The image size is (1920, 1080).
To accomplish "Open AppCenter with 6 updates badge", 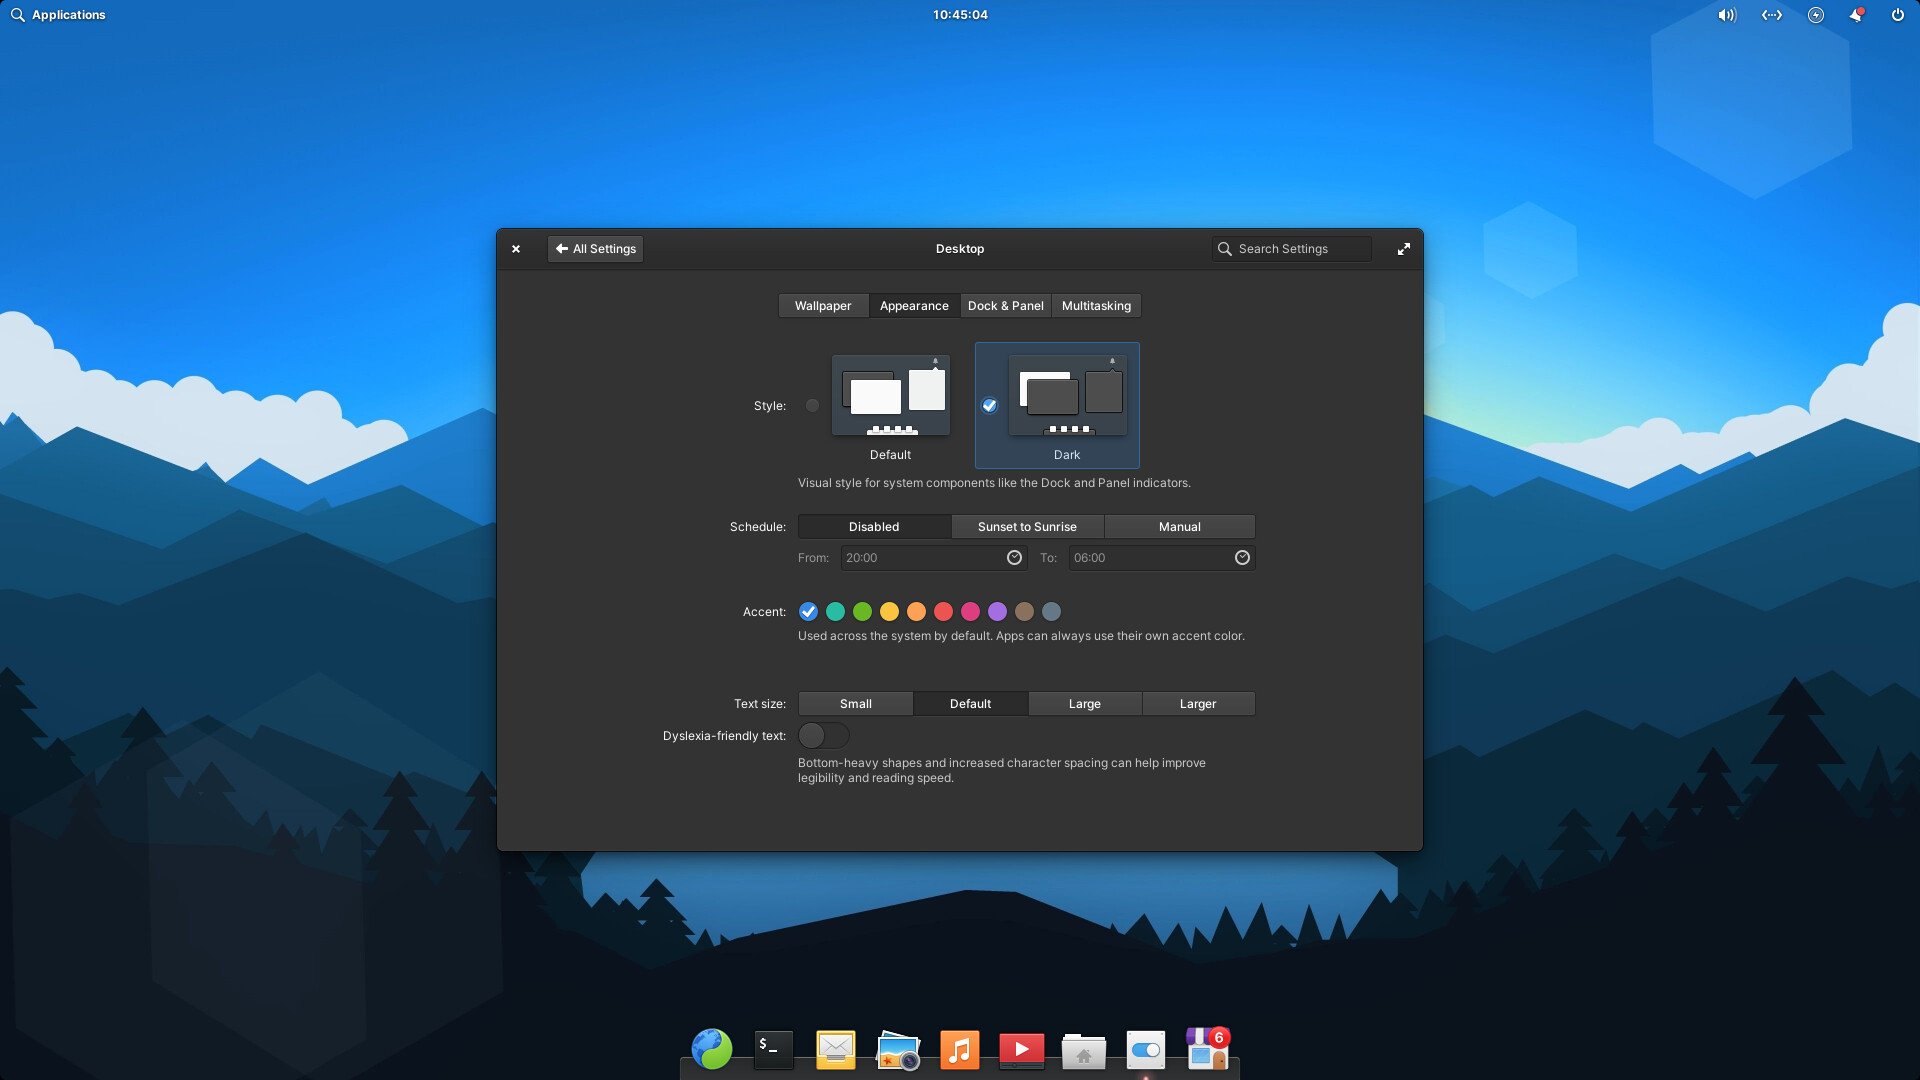I will coord(1207,1049).
